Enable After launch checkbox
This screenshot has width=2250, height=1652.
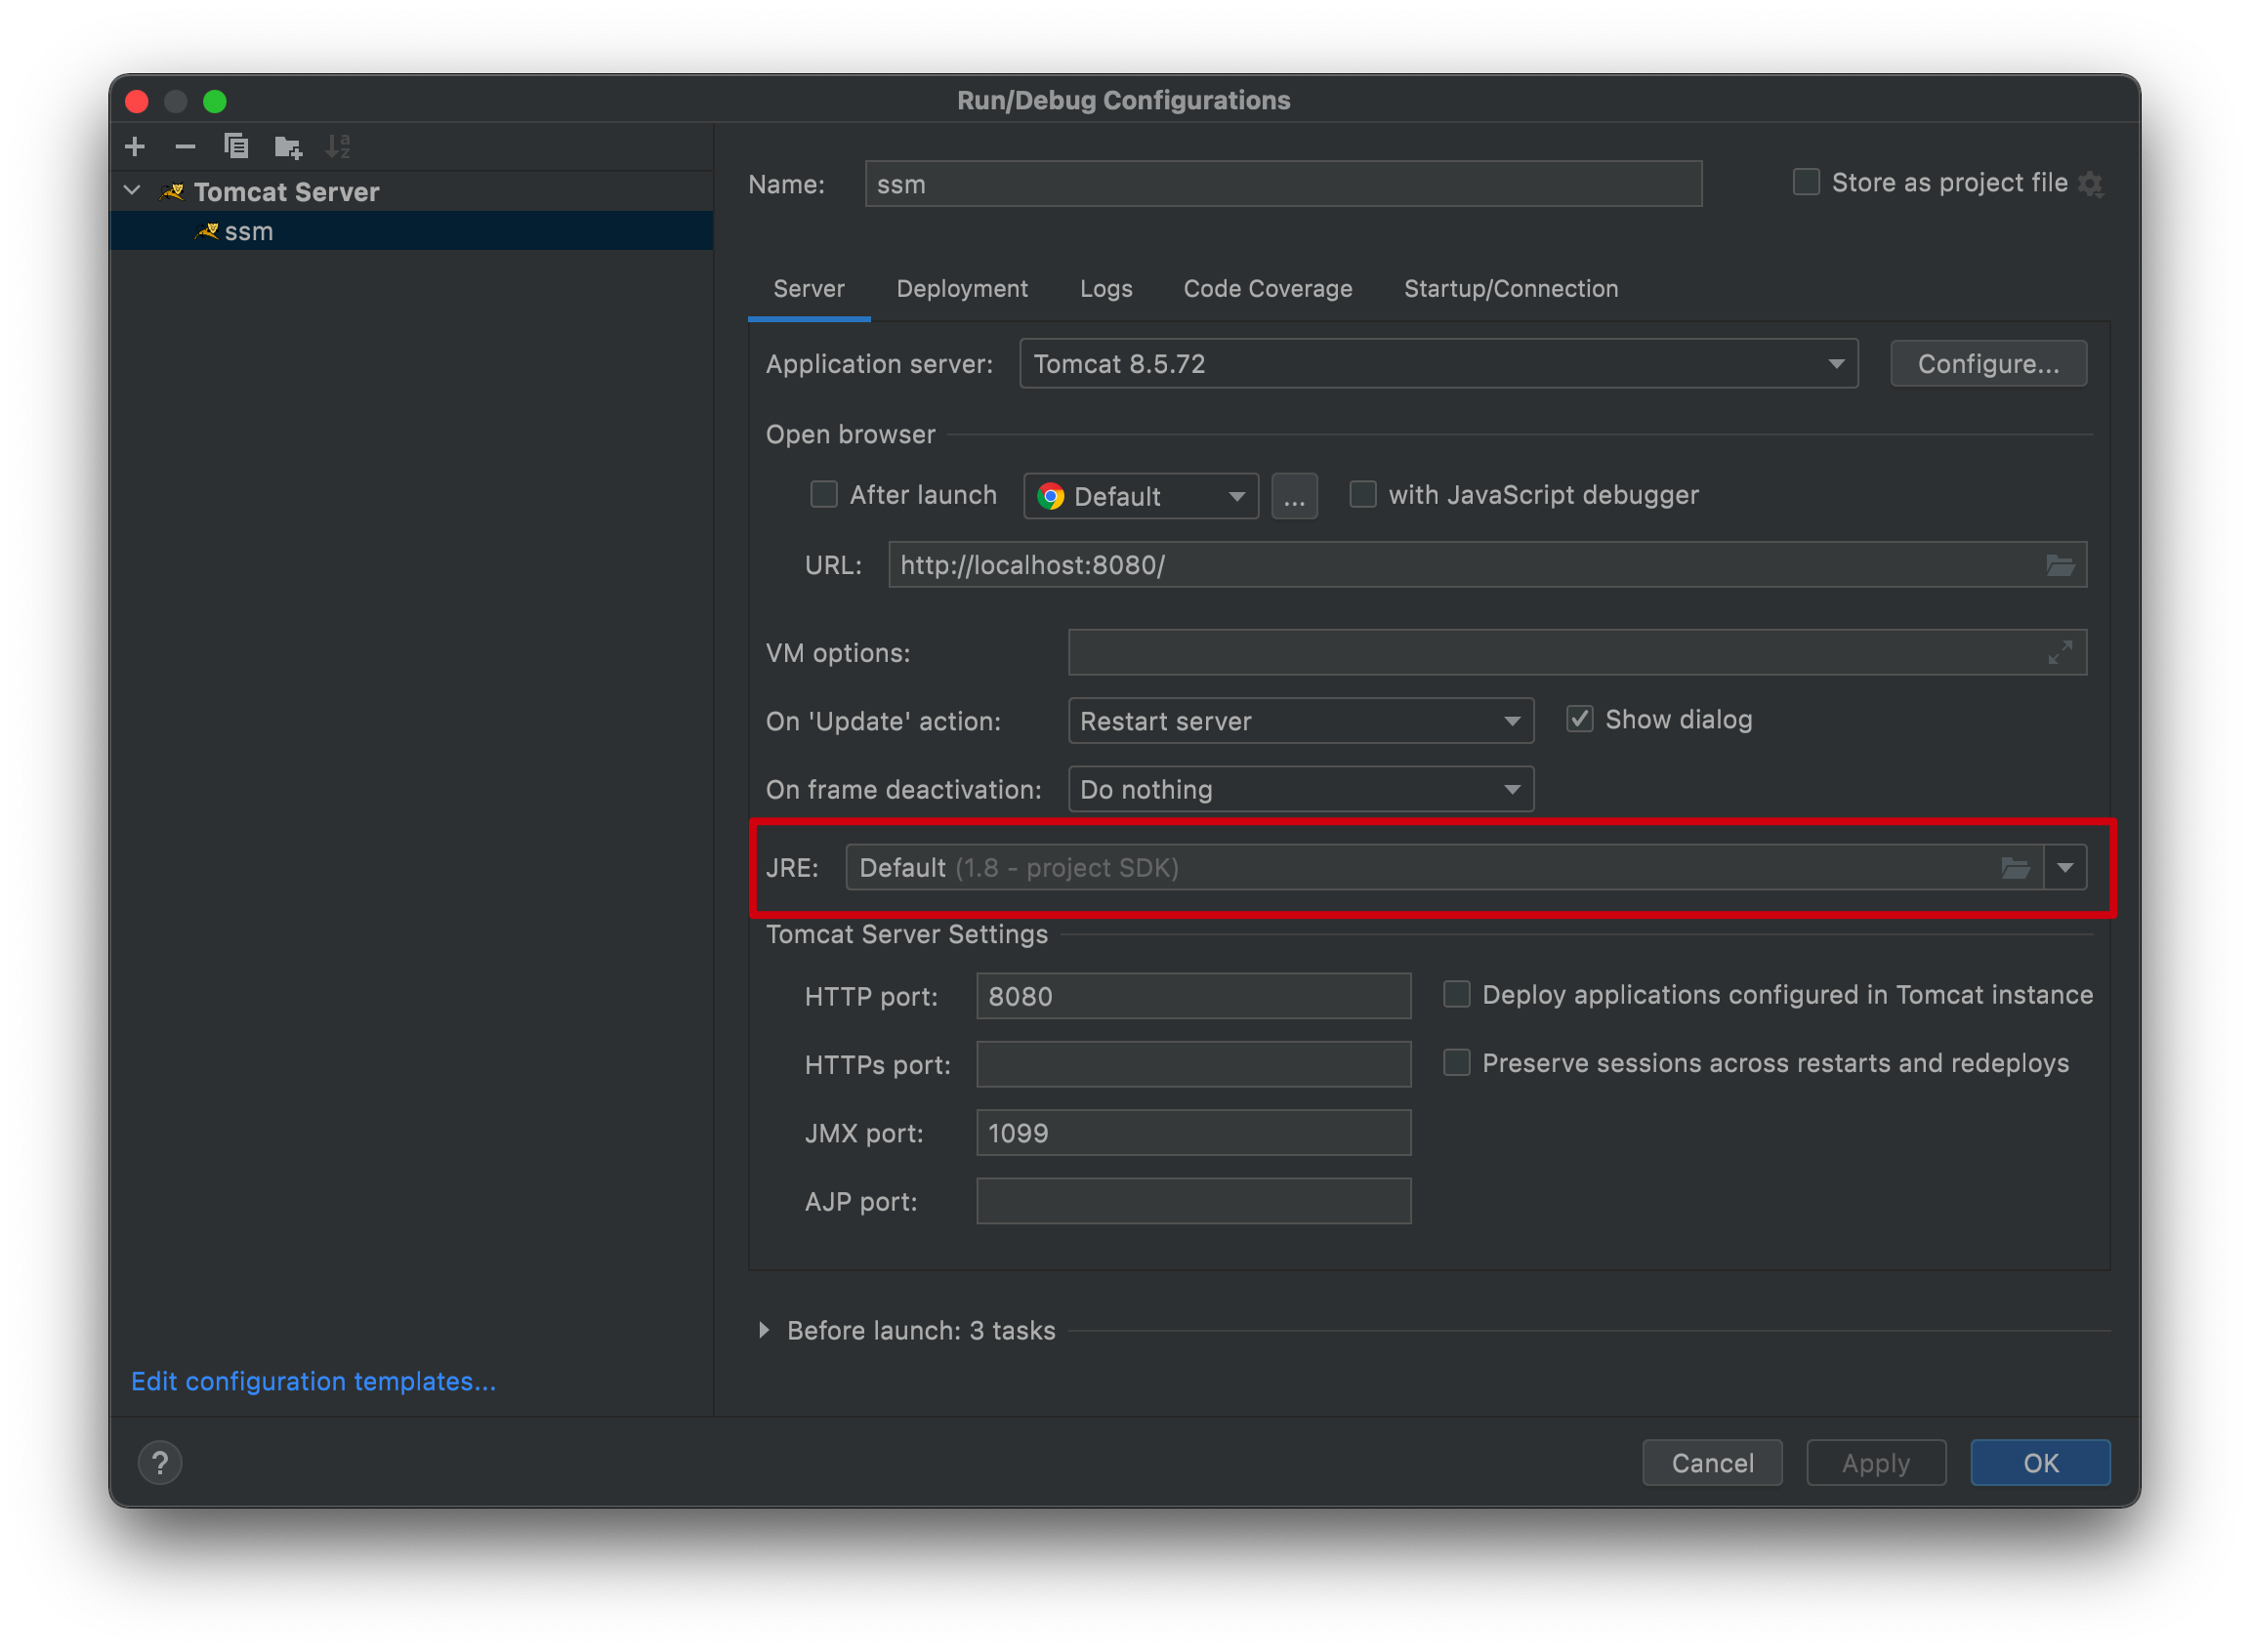[824, 495]
